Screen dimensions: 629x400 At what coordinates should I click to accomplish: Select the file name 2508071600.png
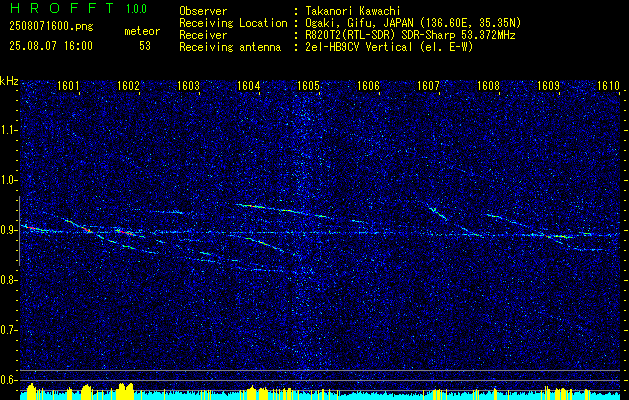point(51,27)
